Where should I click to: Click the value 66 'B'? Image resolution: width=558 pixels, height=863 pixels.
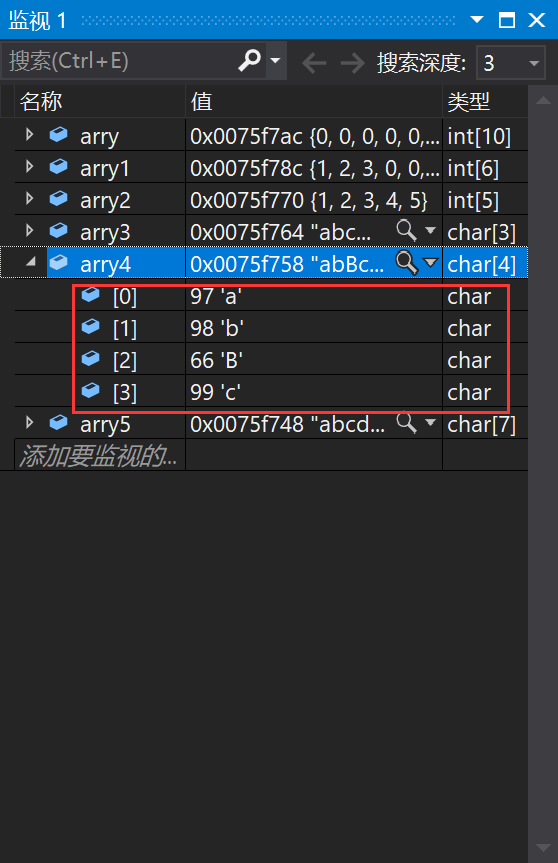click(x=217, y=360)
